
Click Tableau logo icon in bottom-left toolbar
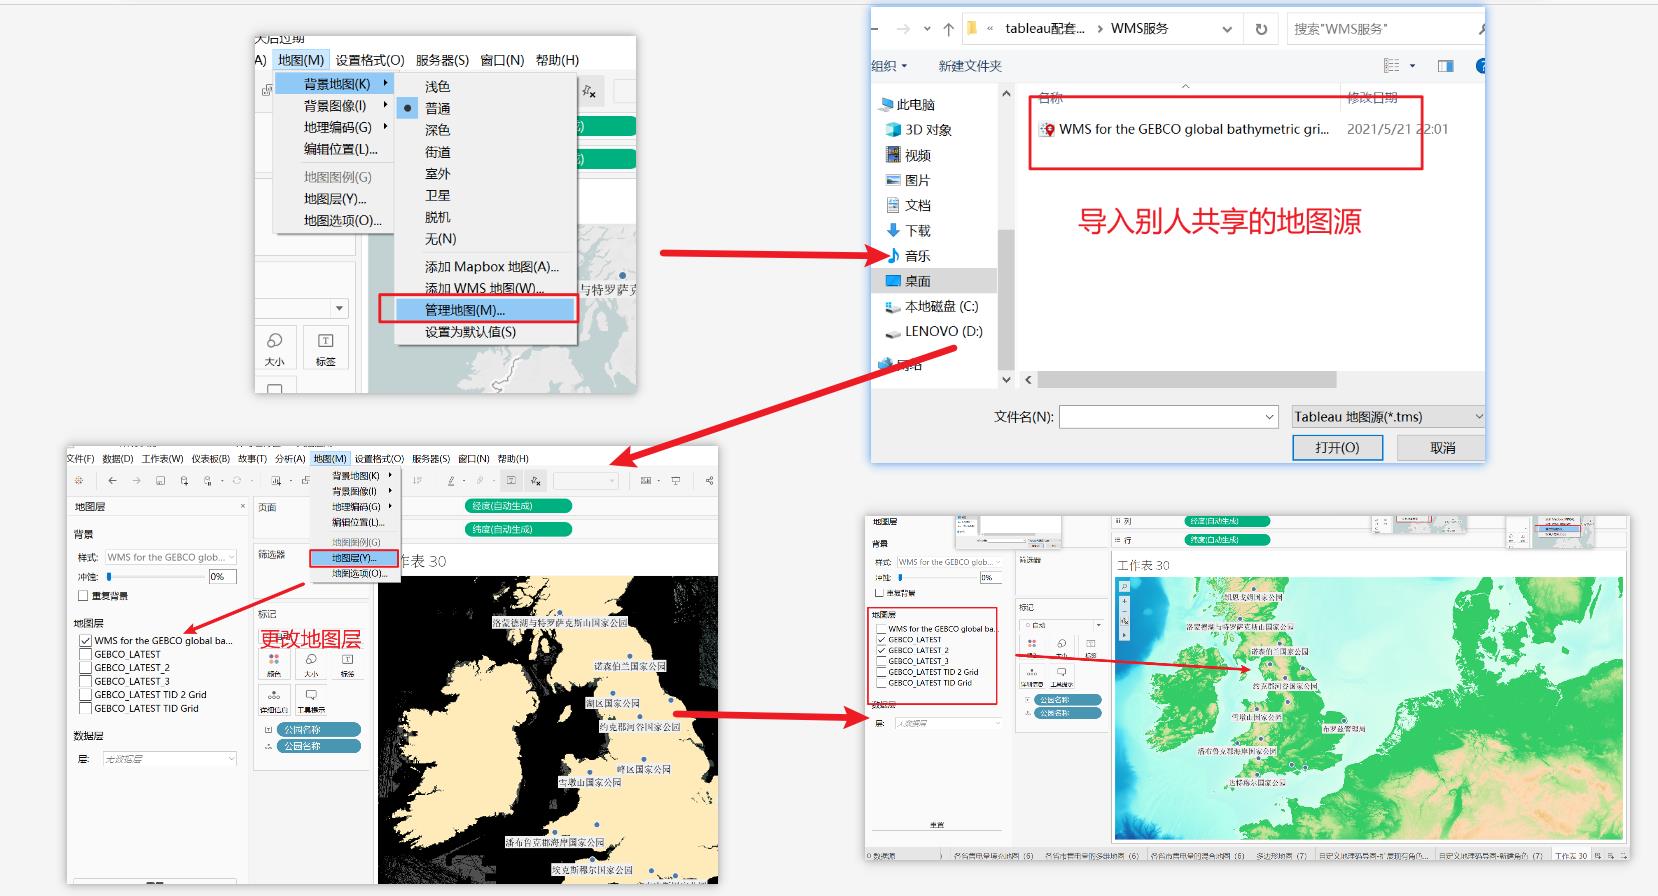78,481
